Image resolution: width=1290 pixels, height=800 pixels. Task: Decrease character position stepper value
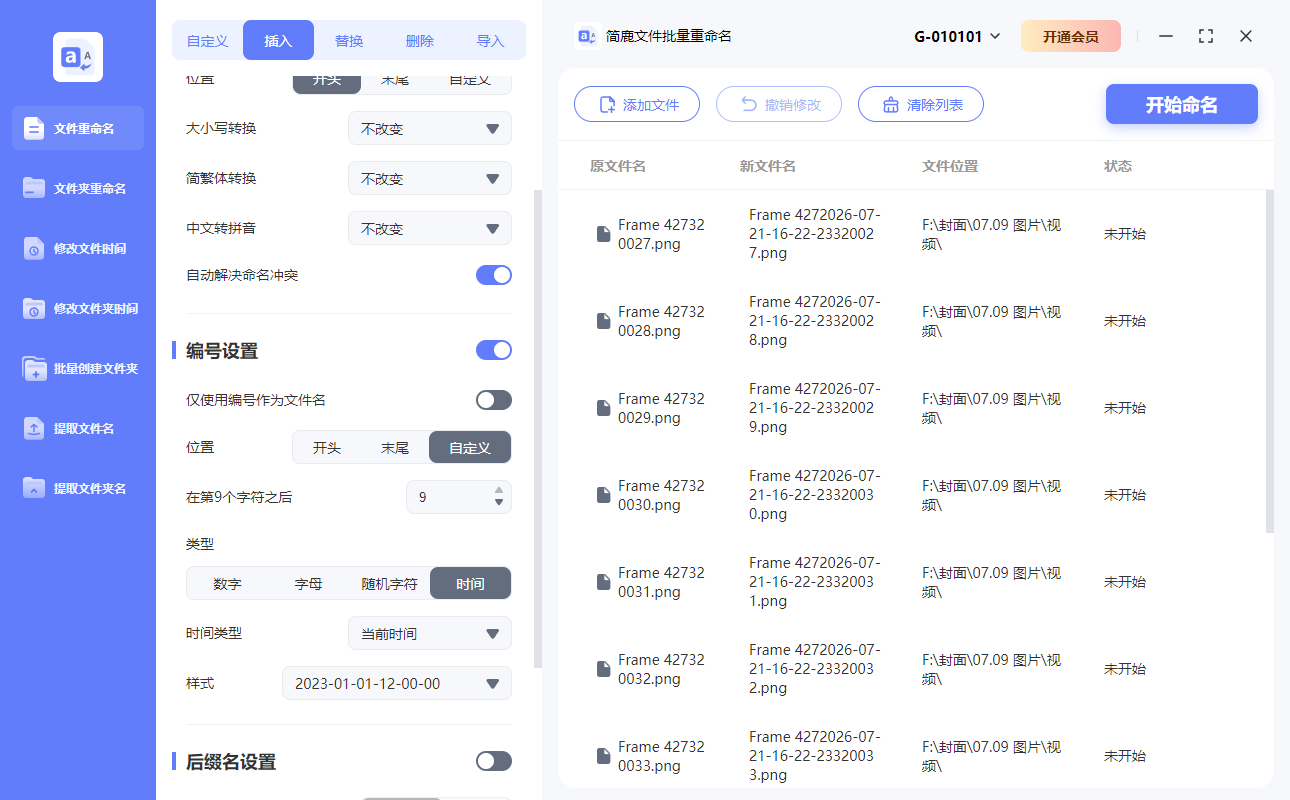[x=499, y=502]
